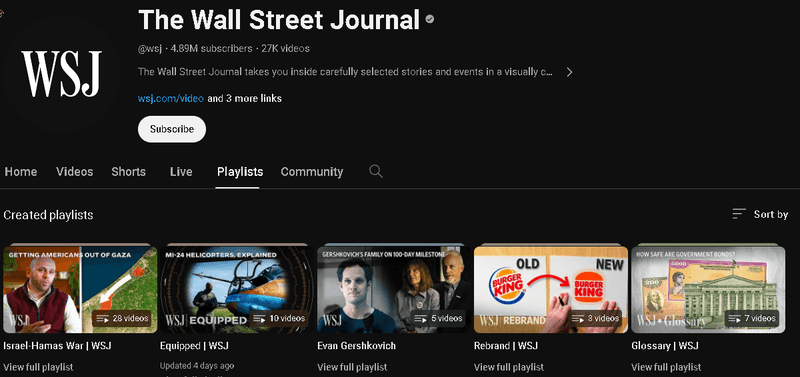The width and height of the screenshot is (800, 377).
Task: Click the '10 videos' playlist count badge
Action: tap(279, 318)
